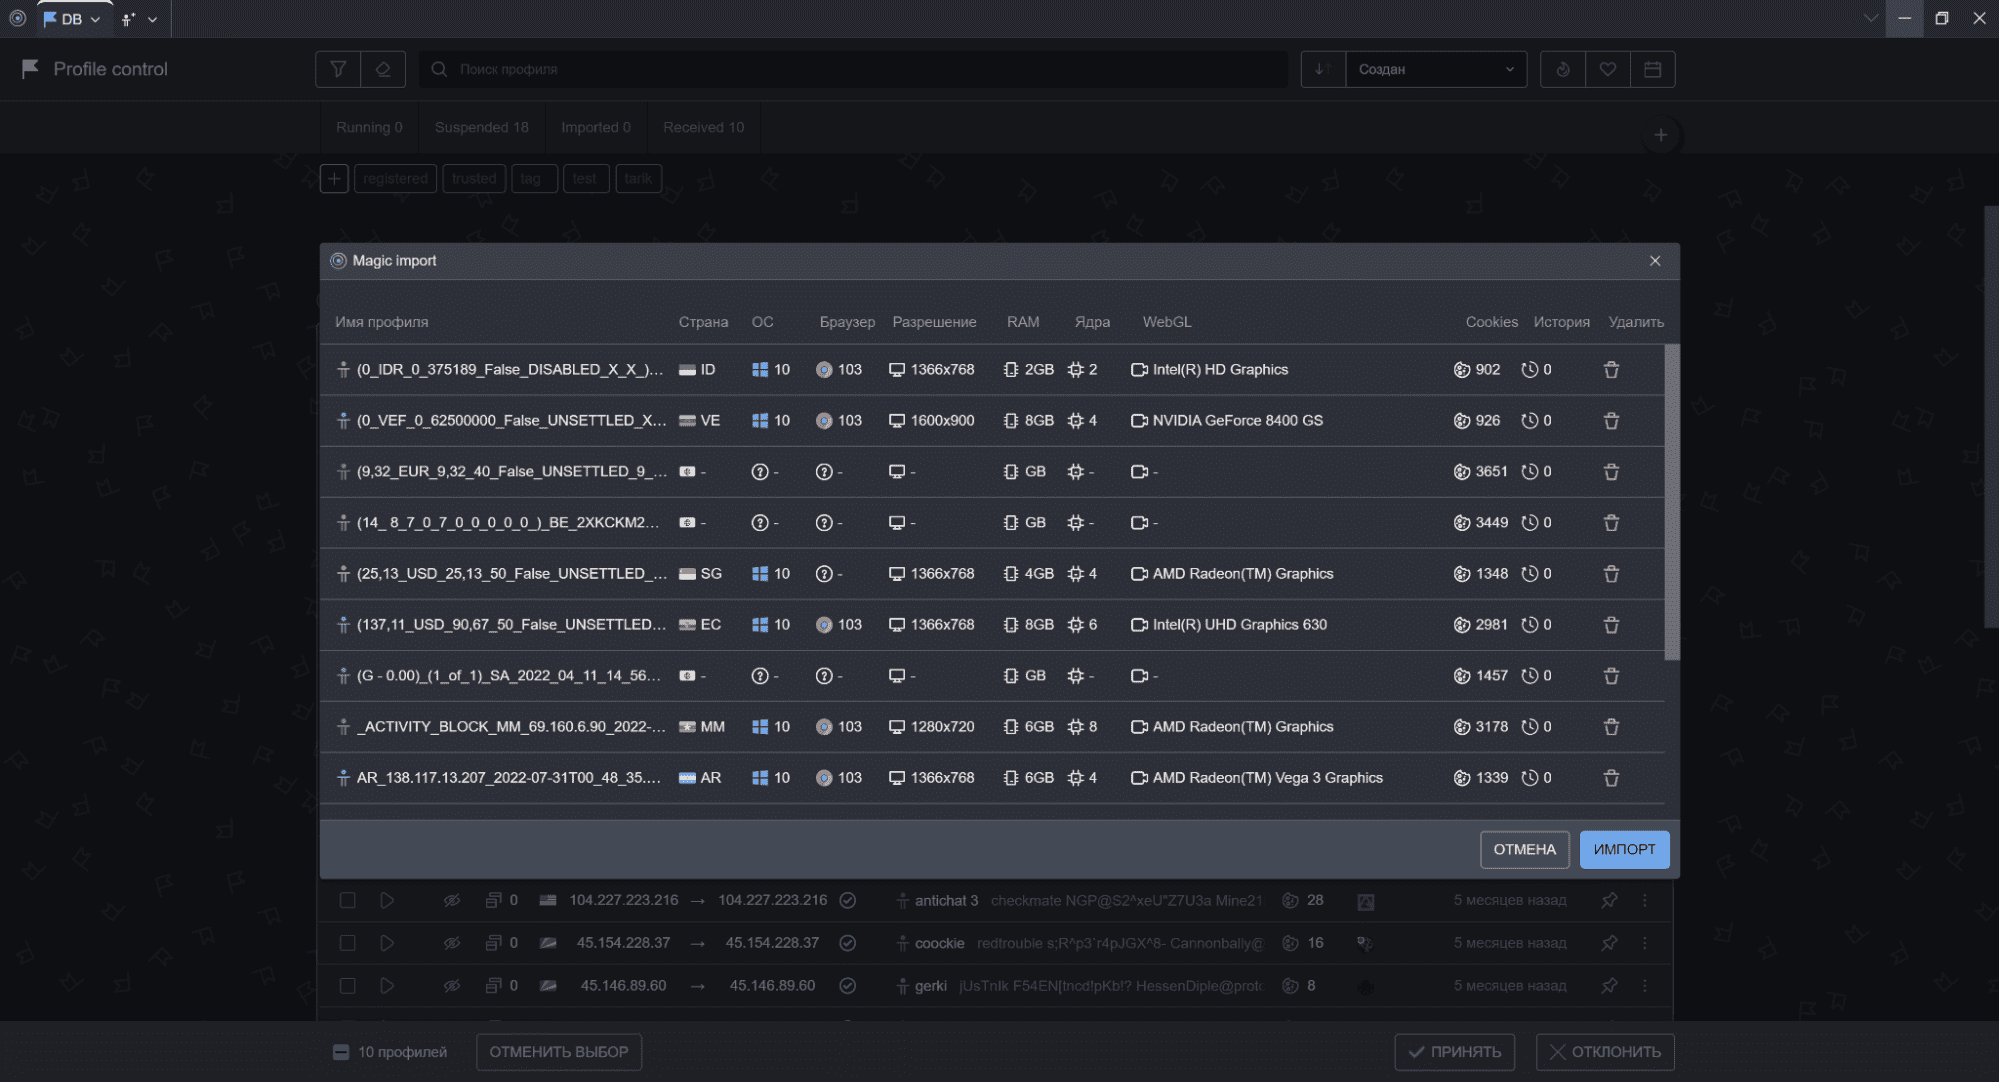1999x1083 pixels.
Task: Click the ПРИНЯТЬ button
Action: click(1455, 1052)
